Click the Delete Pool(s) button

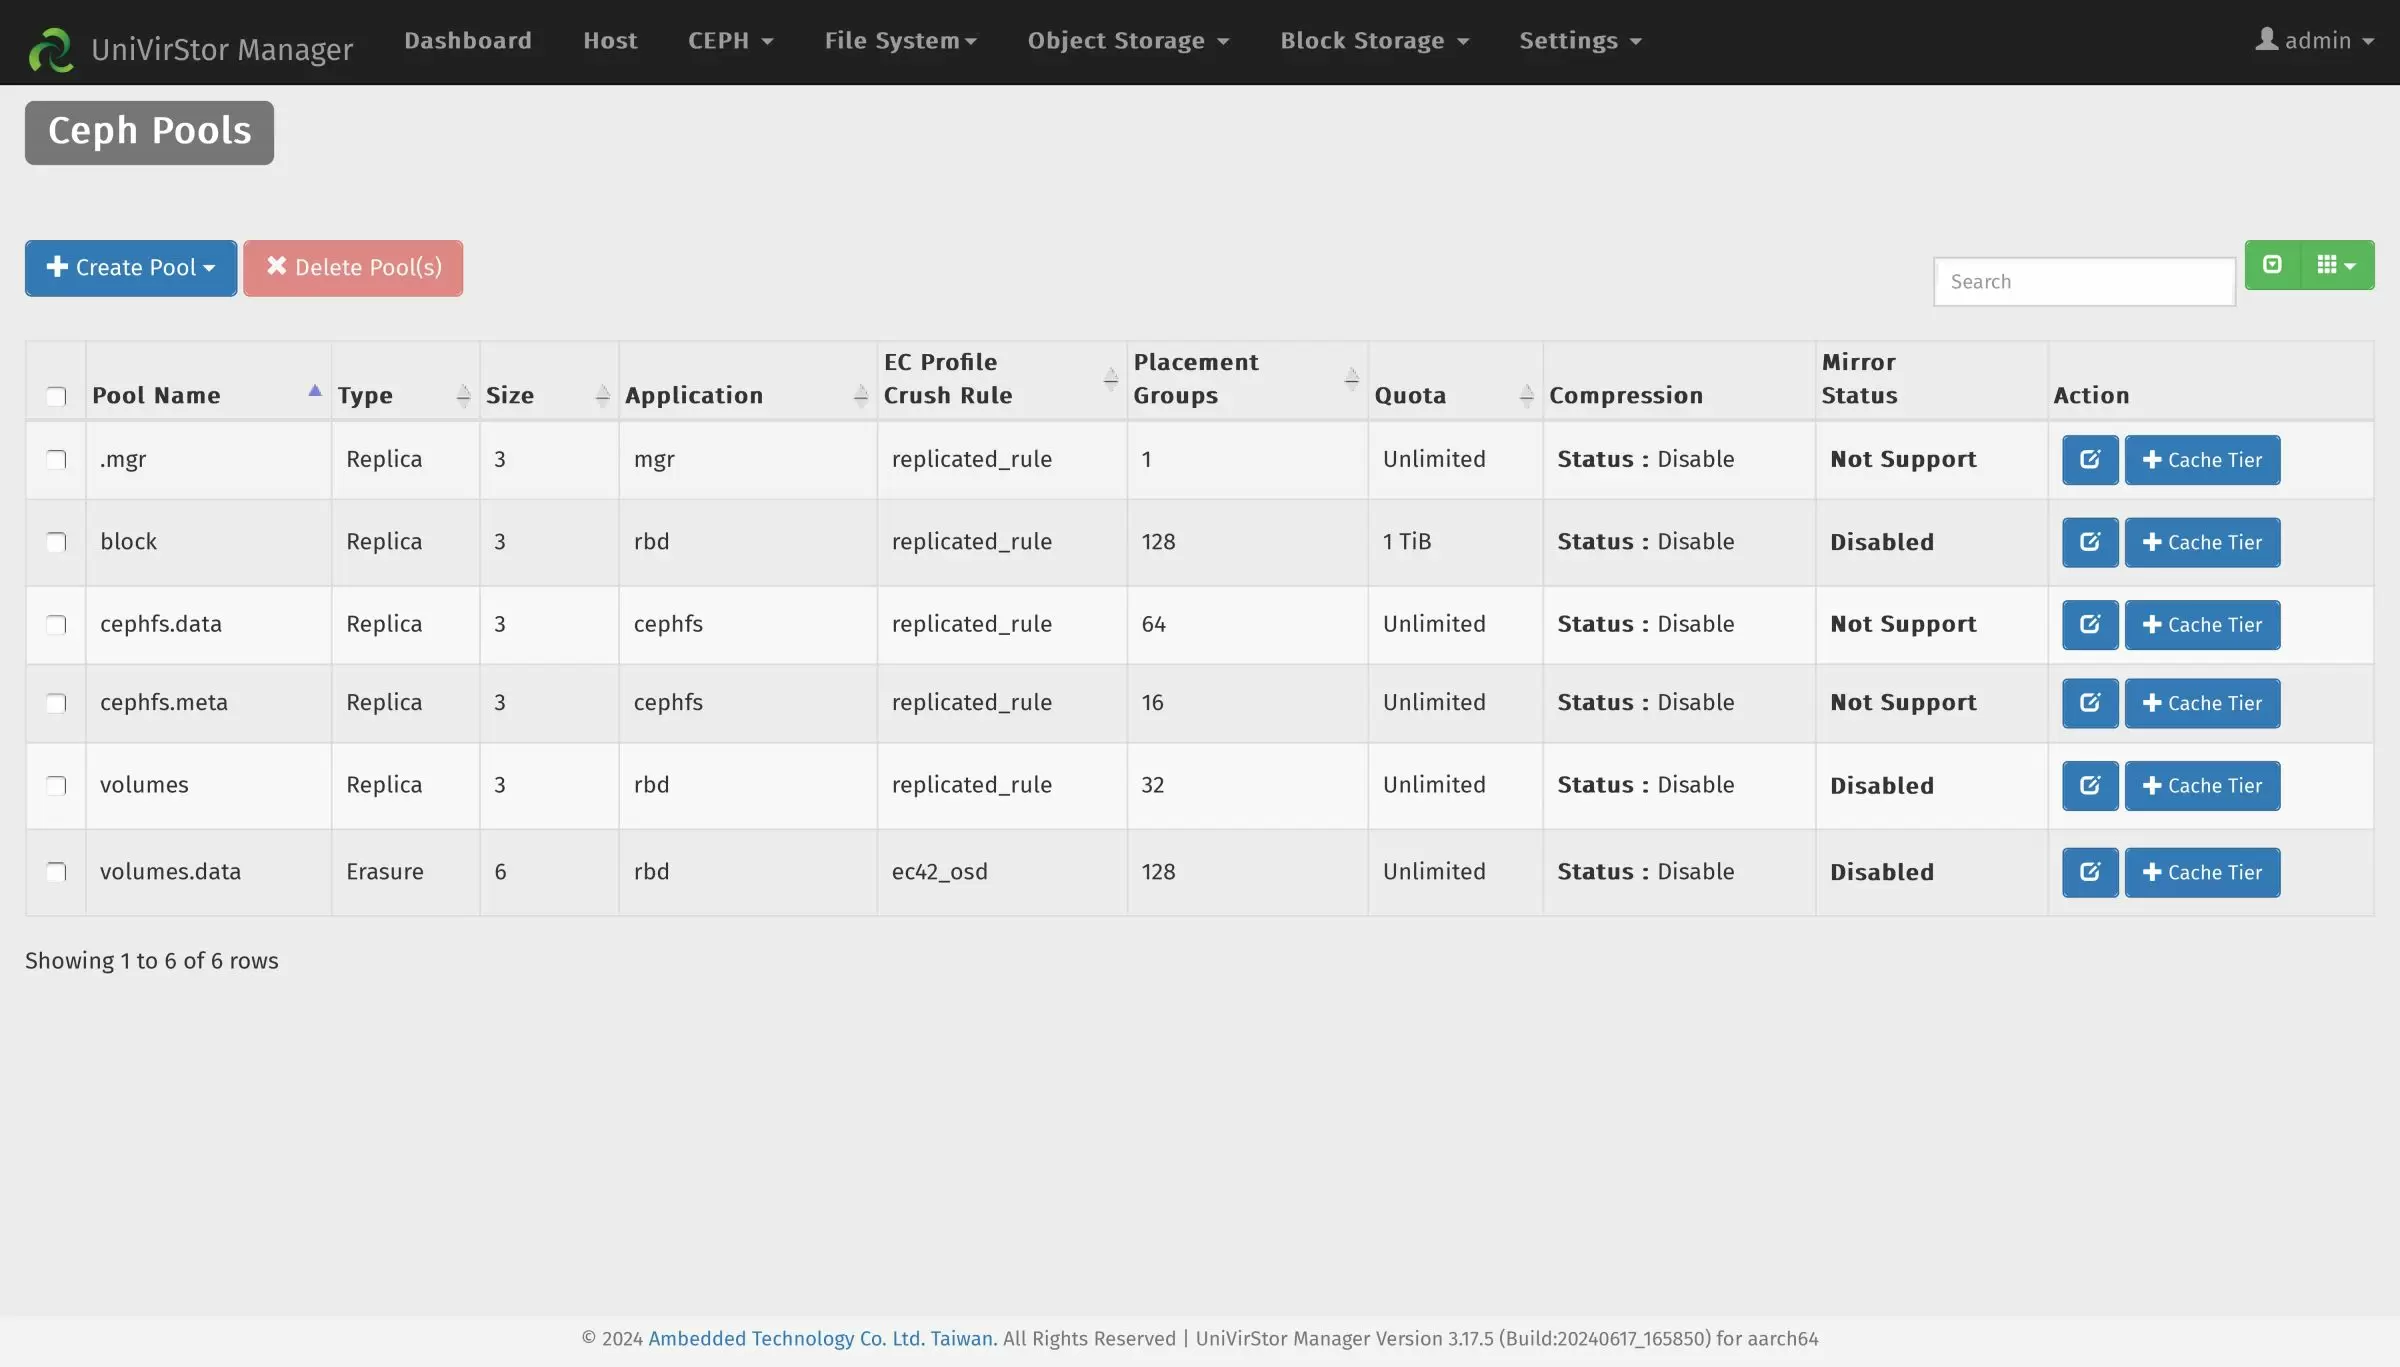[352, 268]
